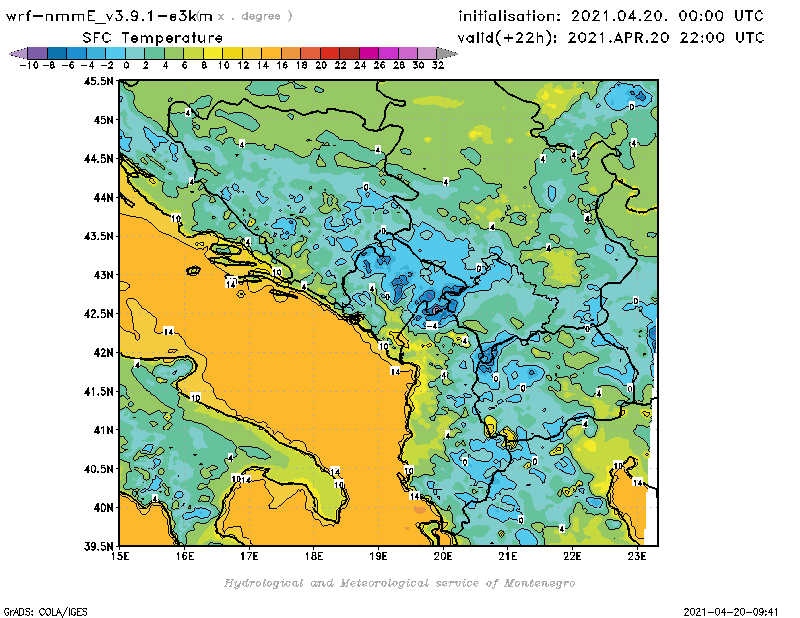Viewport: 800px width, 618px height.
Task: Click the '20E' longitude label
Action: [x=443, y=556]
